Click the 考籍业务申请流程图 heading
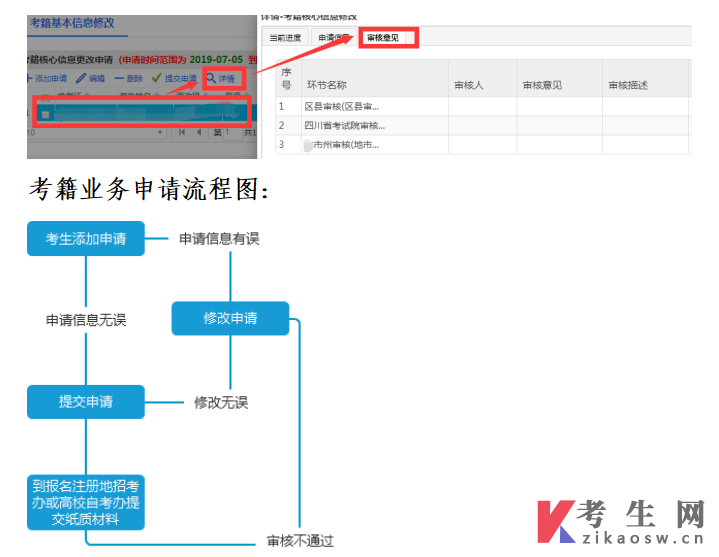 click(x=149, y=189)
